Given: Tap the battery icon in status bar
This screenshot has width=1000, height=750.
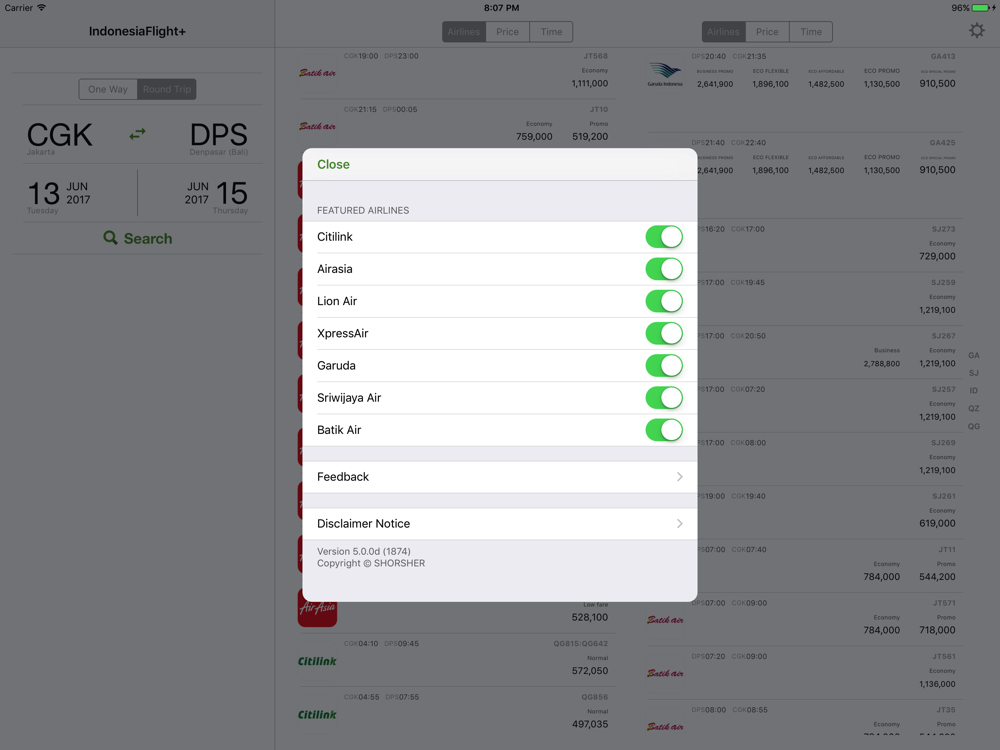Looking at the screenshot, I should point(980,8).
